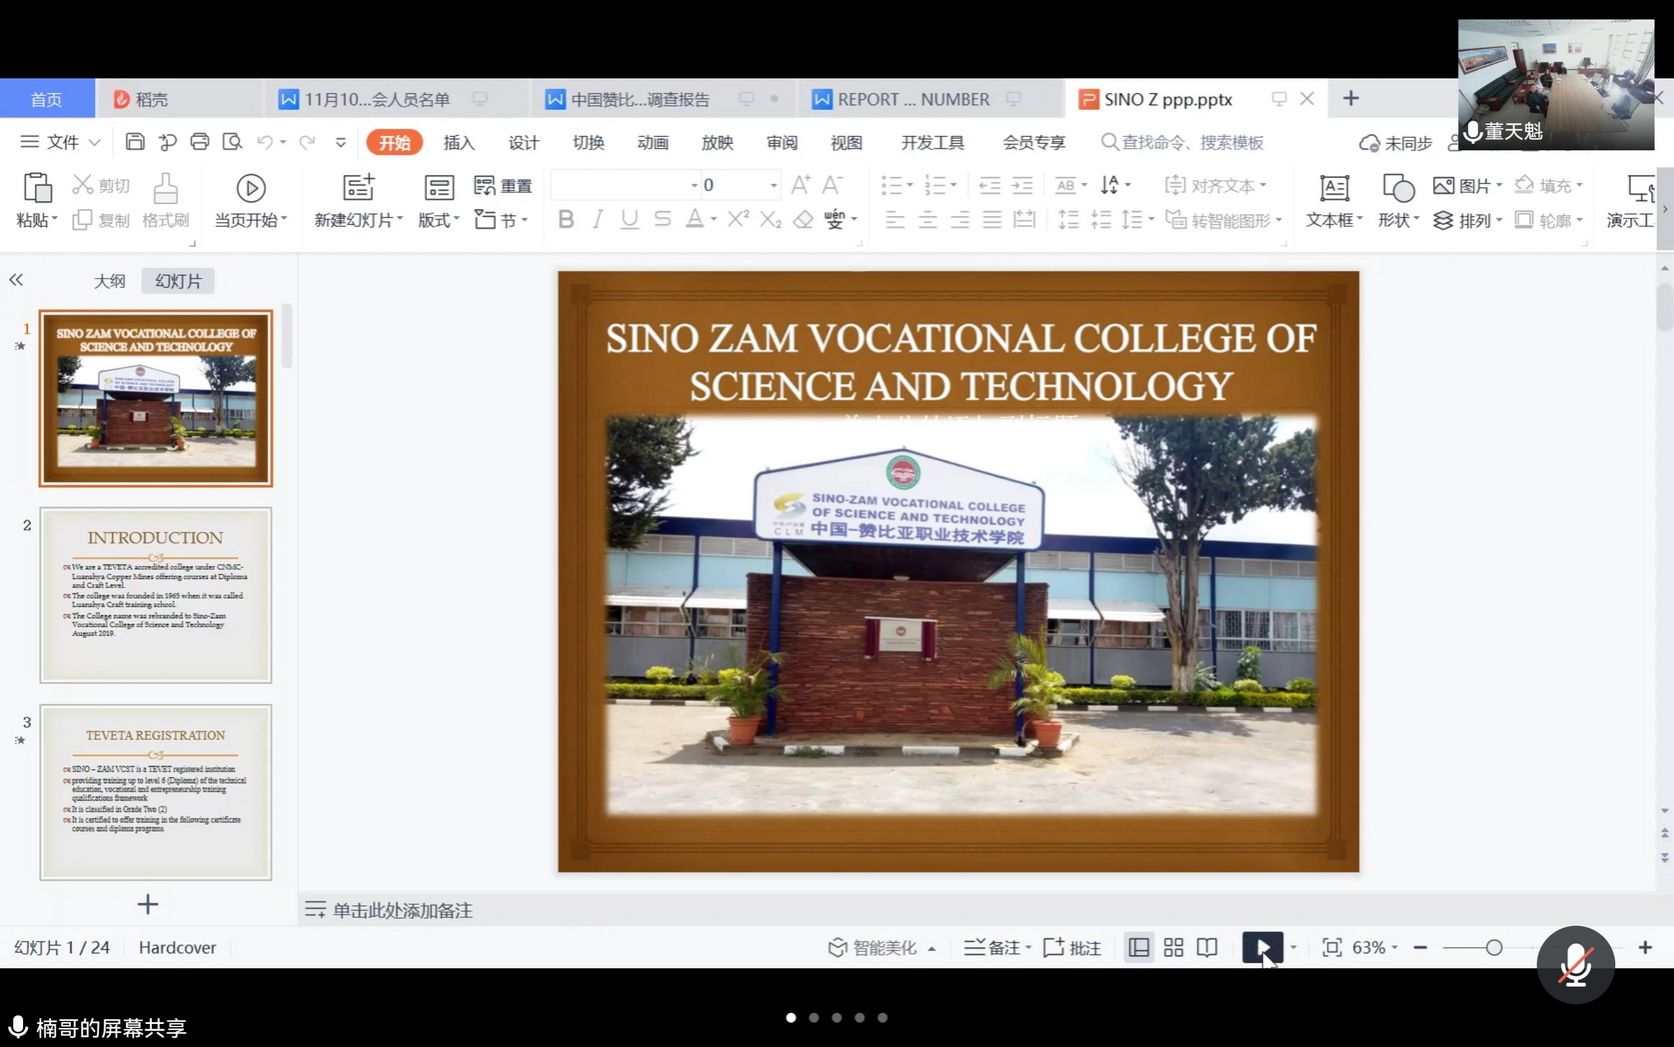This screenshot has width=1674, height=1047.
Task: Open the font size dropdown
Action: pyautogui.click(x=773, y=185)
